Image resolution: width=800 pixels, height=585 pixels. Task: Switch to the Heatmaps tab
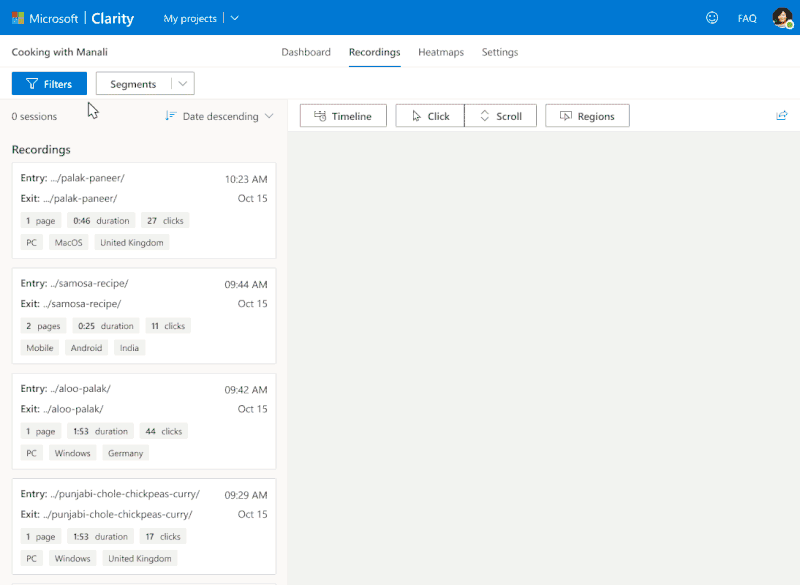coord(441,52)
